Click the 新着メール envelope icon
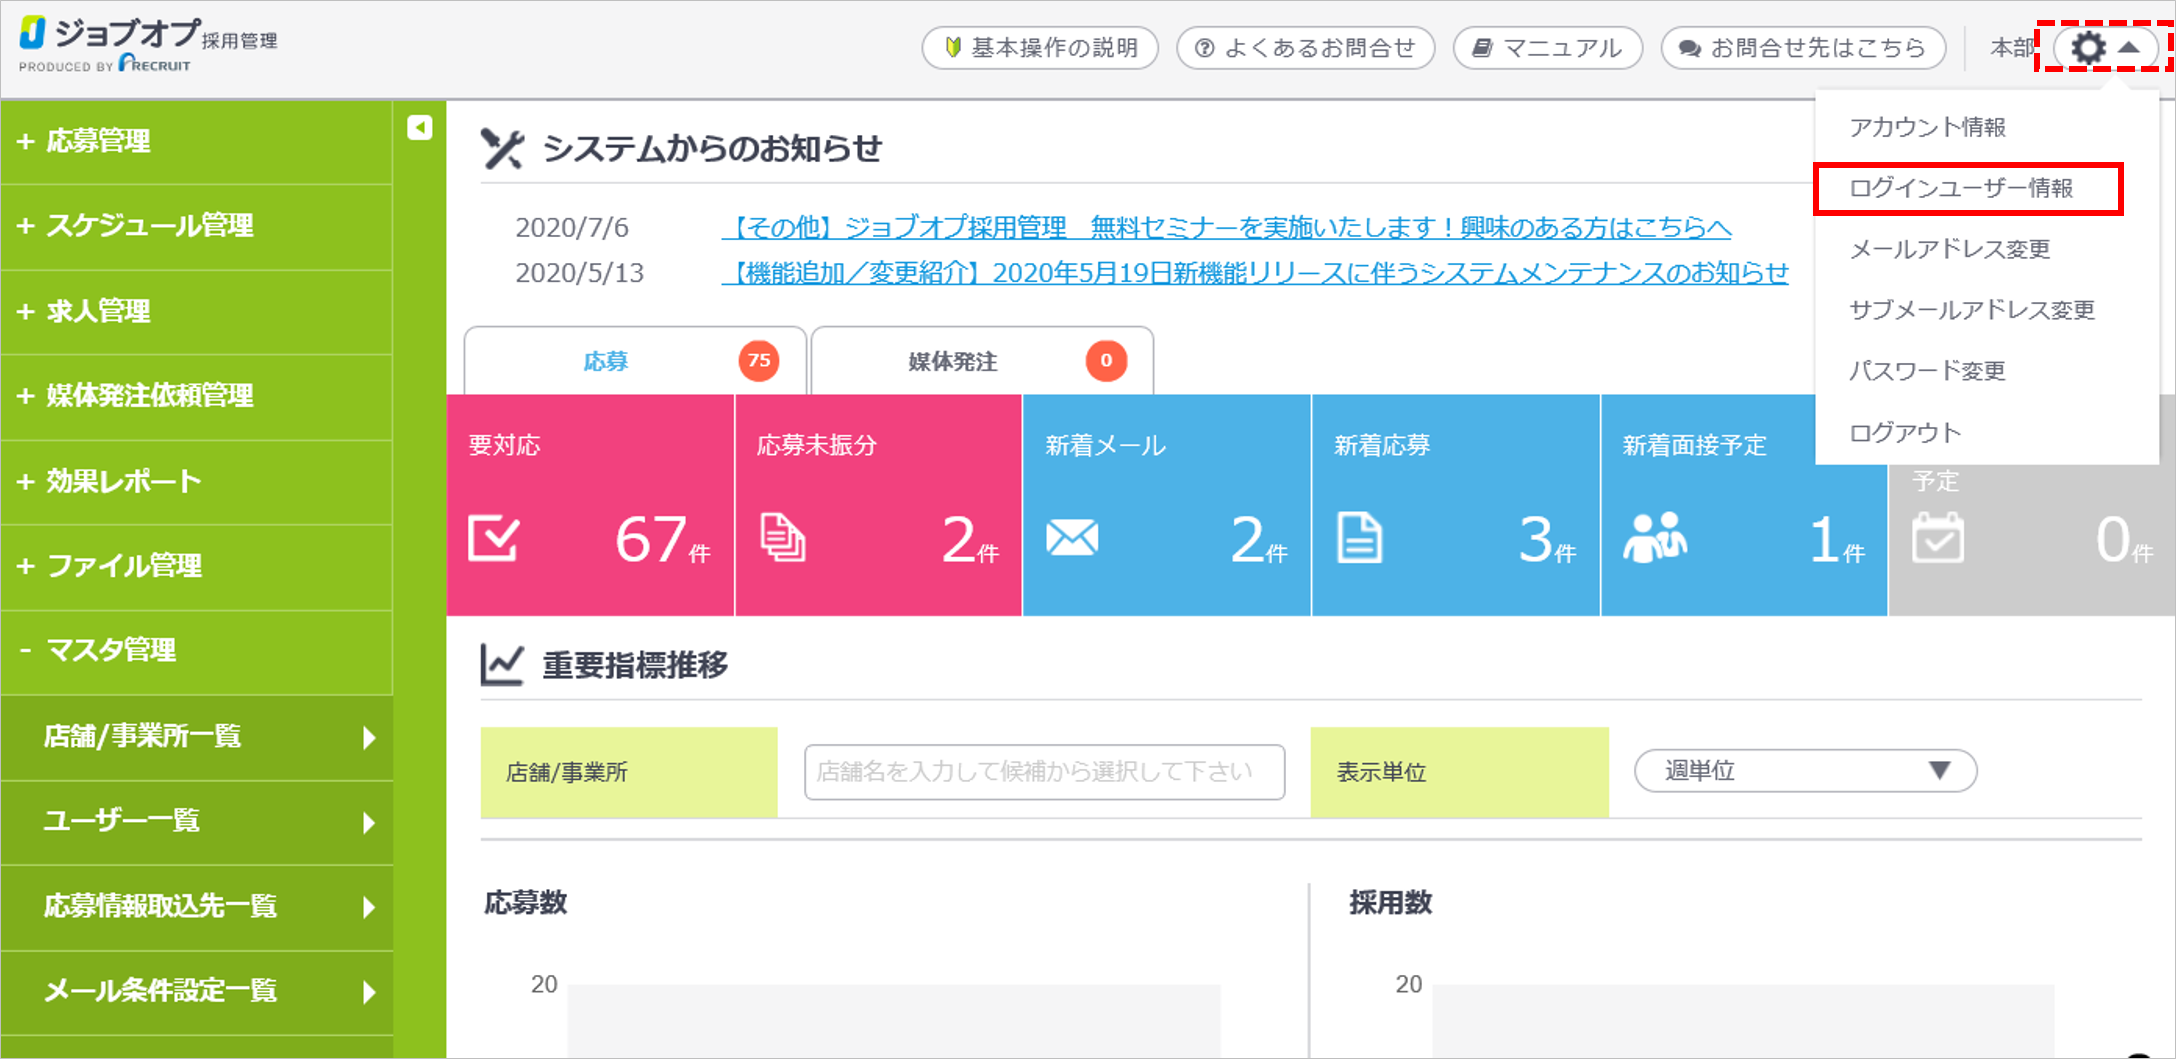The image size is (2176, 1059). tap(1072, 539)
